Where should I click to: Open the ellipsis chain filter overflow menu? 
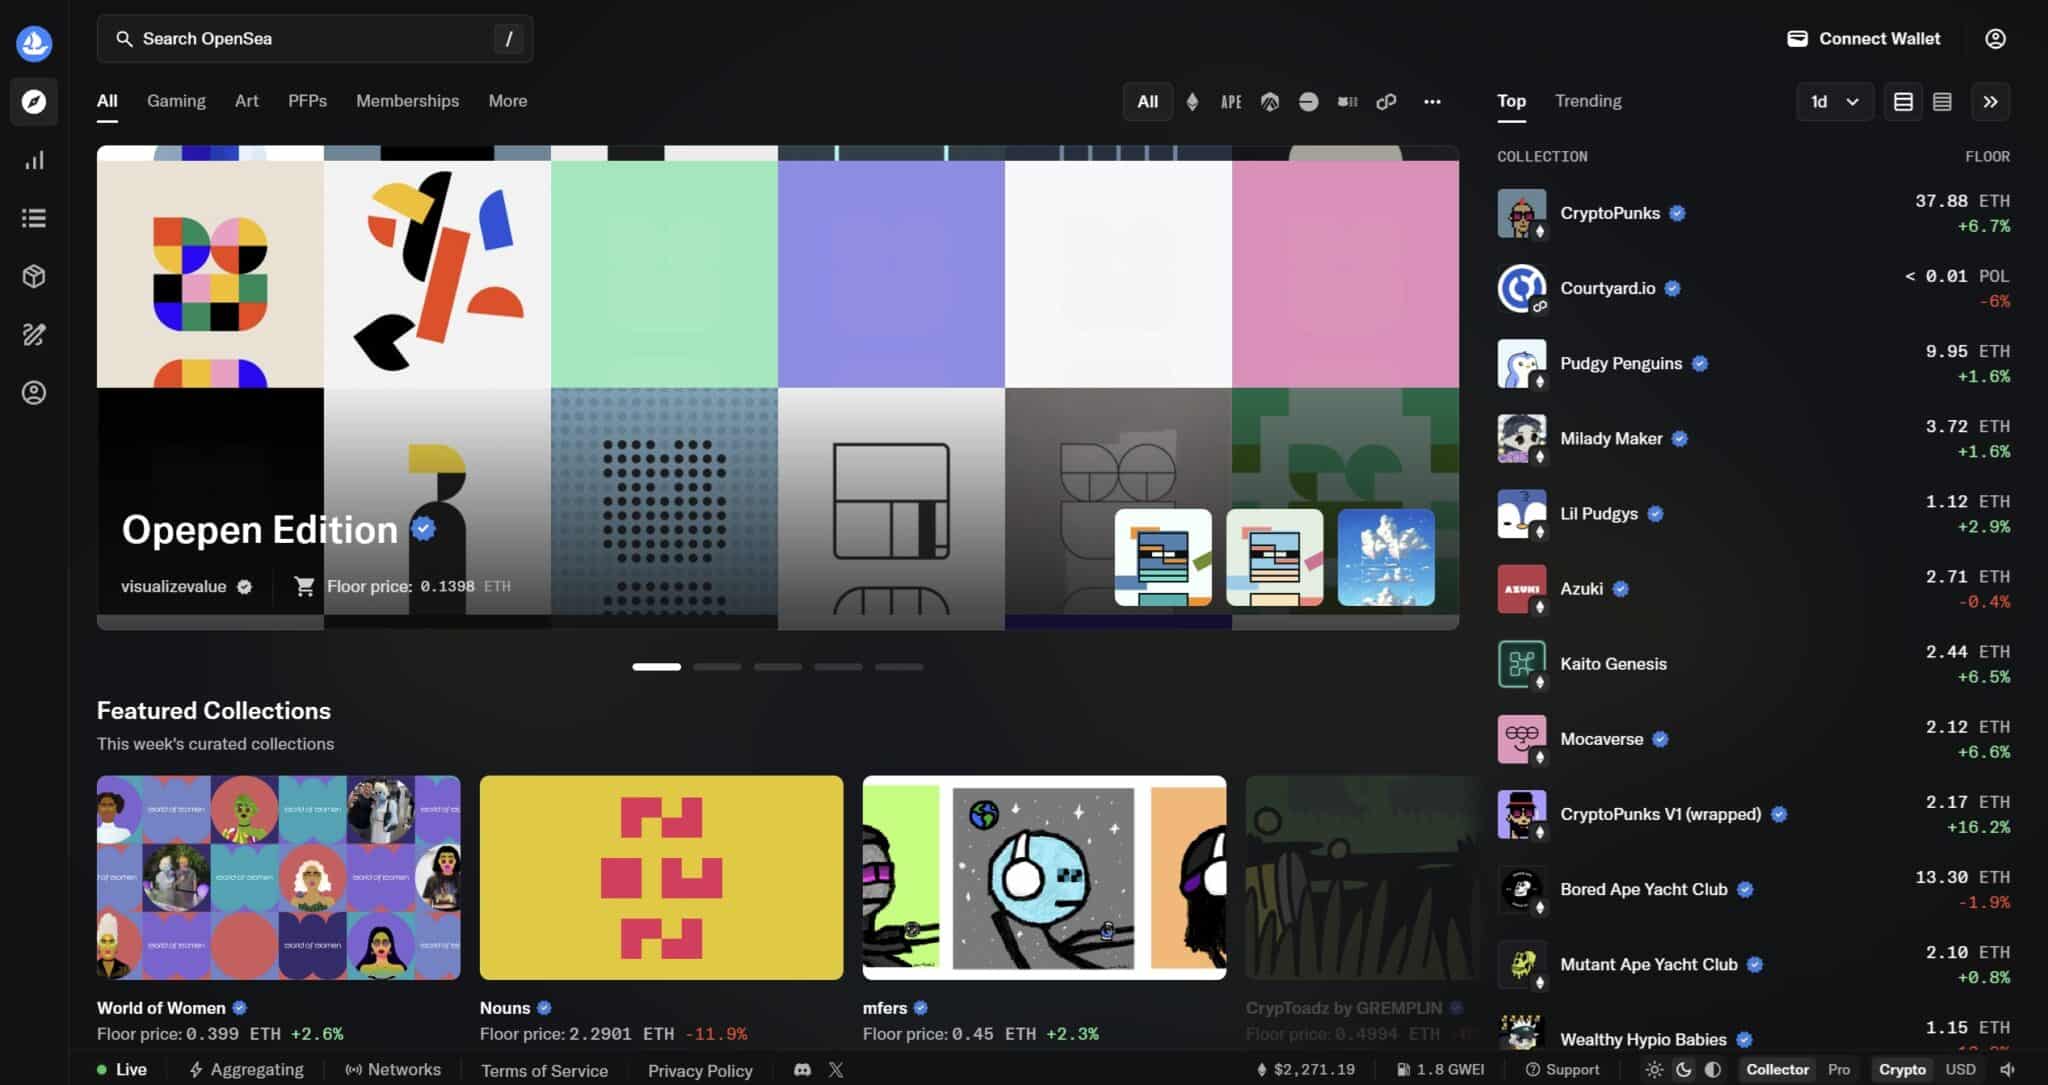(1432, 101)
